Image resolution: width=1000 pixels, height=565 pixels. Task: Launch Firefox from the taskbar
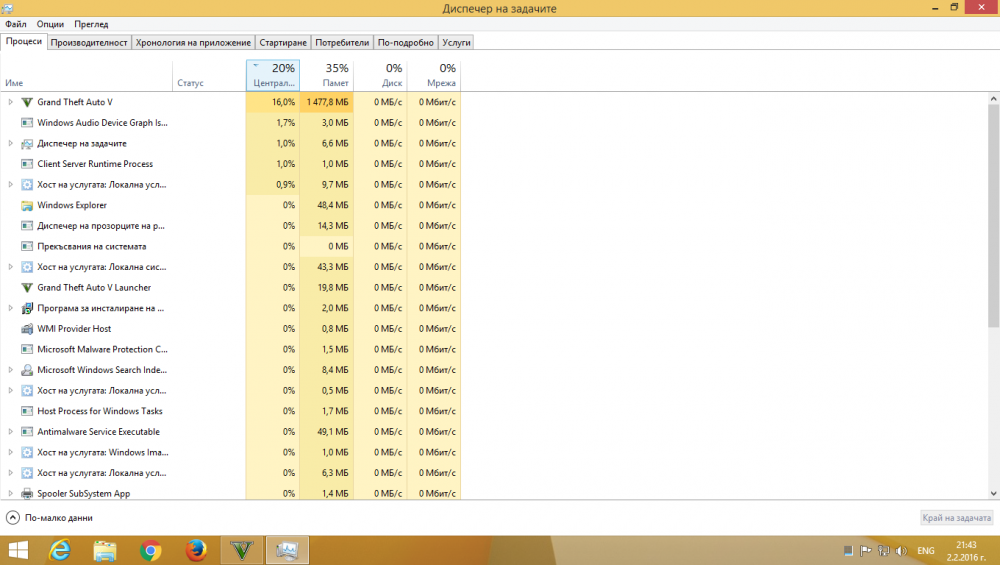pyautogui.click(x=196, y=550)
